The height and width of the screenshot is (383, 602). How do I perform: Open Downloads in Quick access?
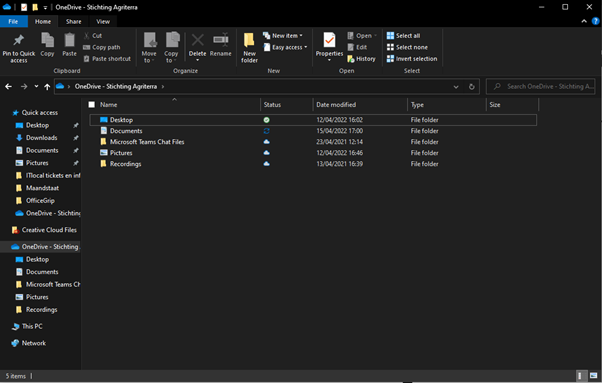(x=41, y=138)
